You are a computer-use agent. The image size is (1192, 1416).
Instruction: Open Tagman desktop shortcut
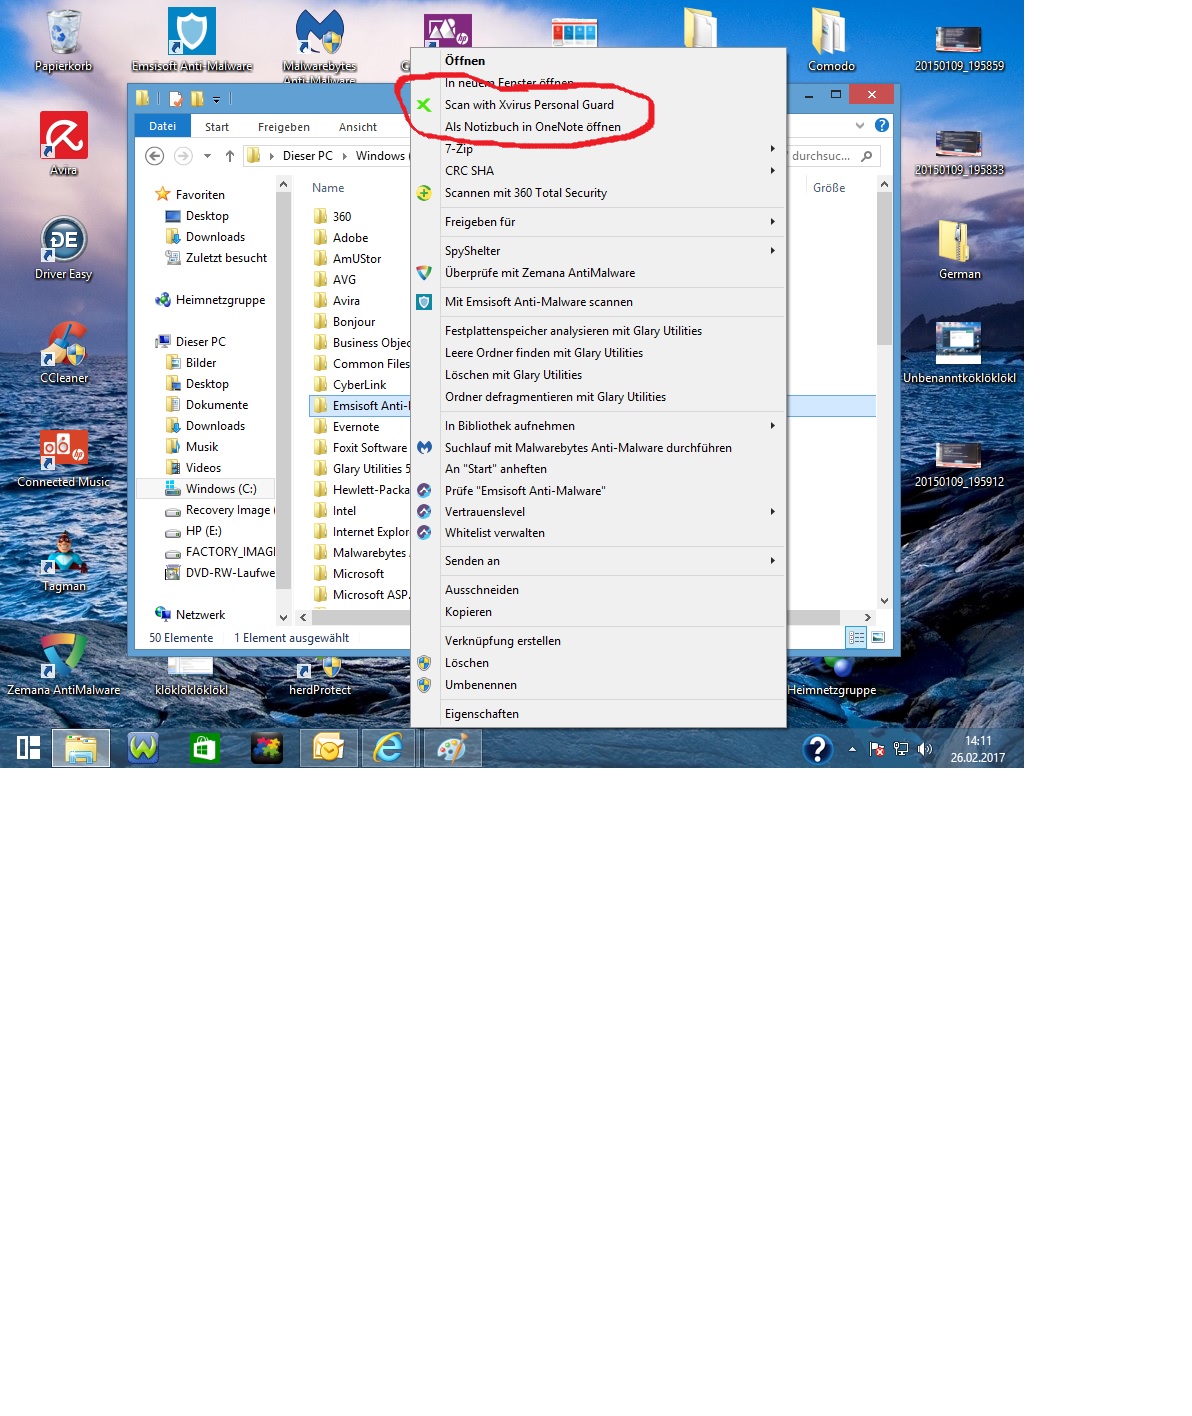(63, 560)
